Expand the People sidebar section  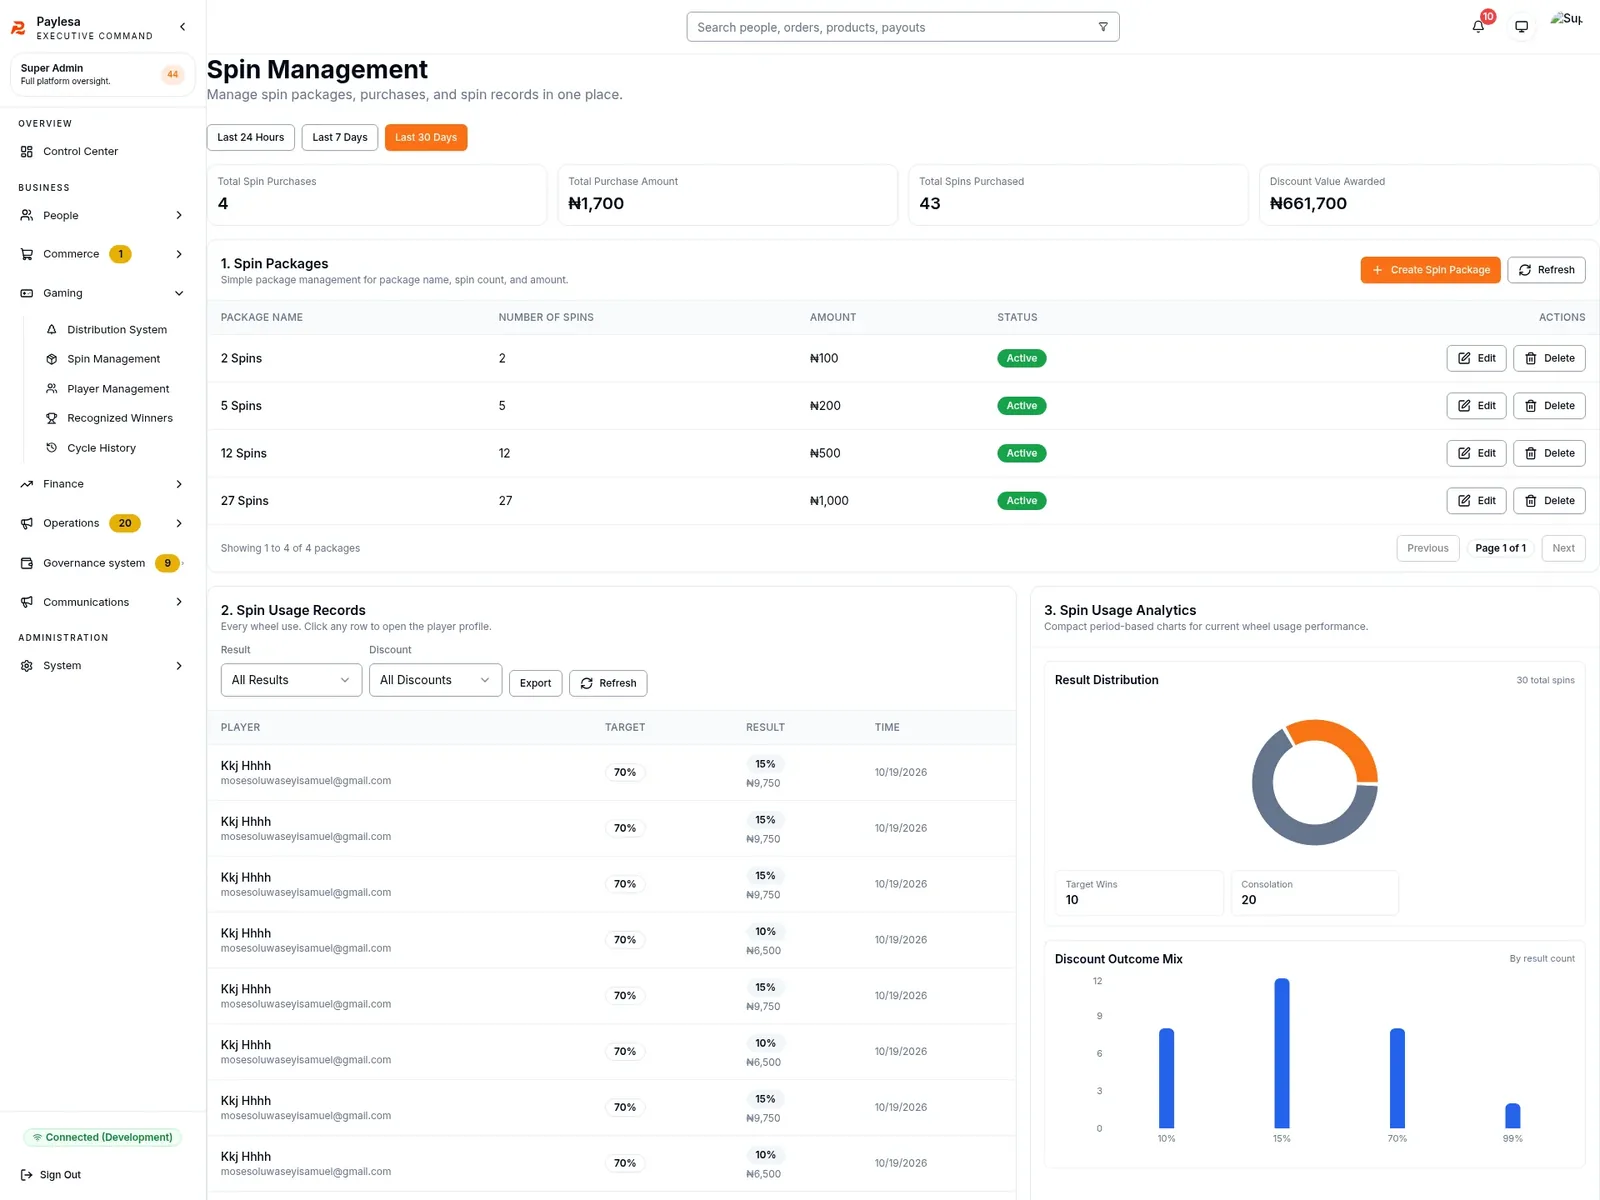click(x=102, y=216)
